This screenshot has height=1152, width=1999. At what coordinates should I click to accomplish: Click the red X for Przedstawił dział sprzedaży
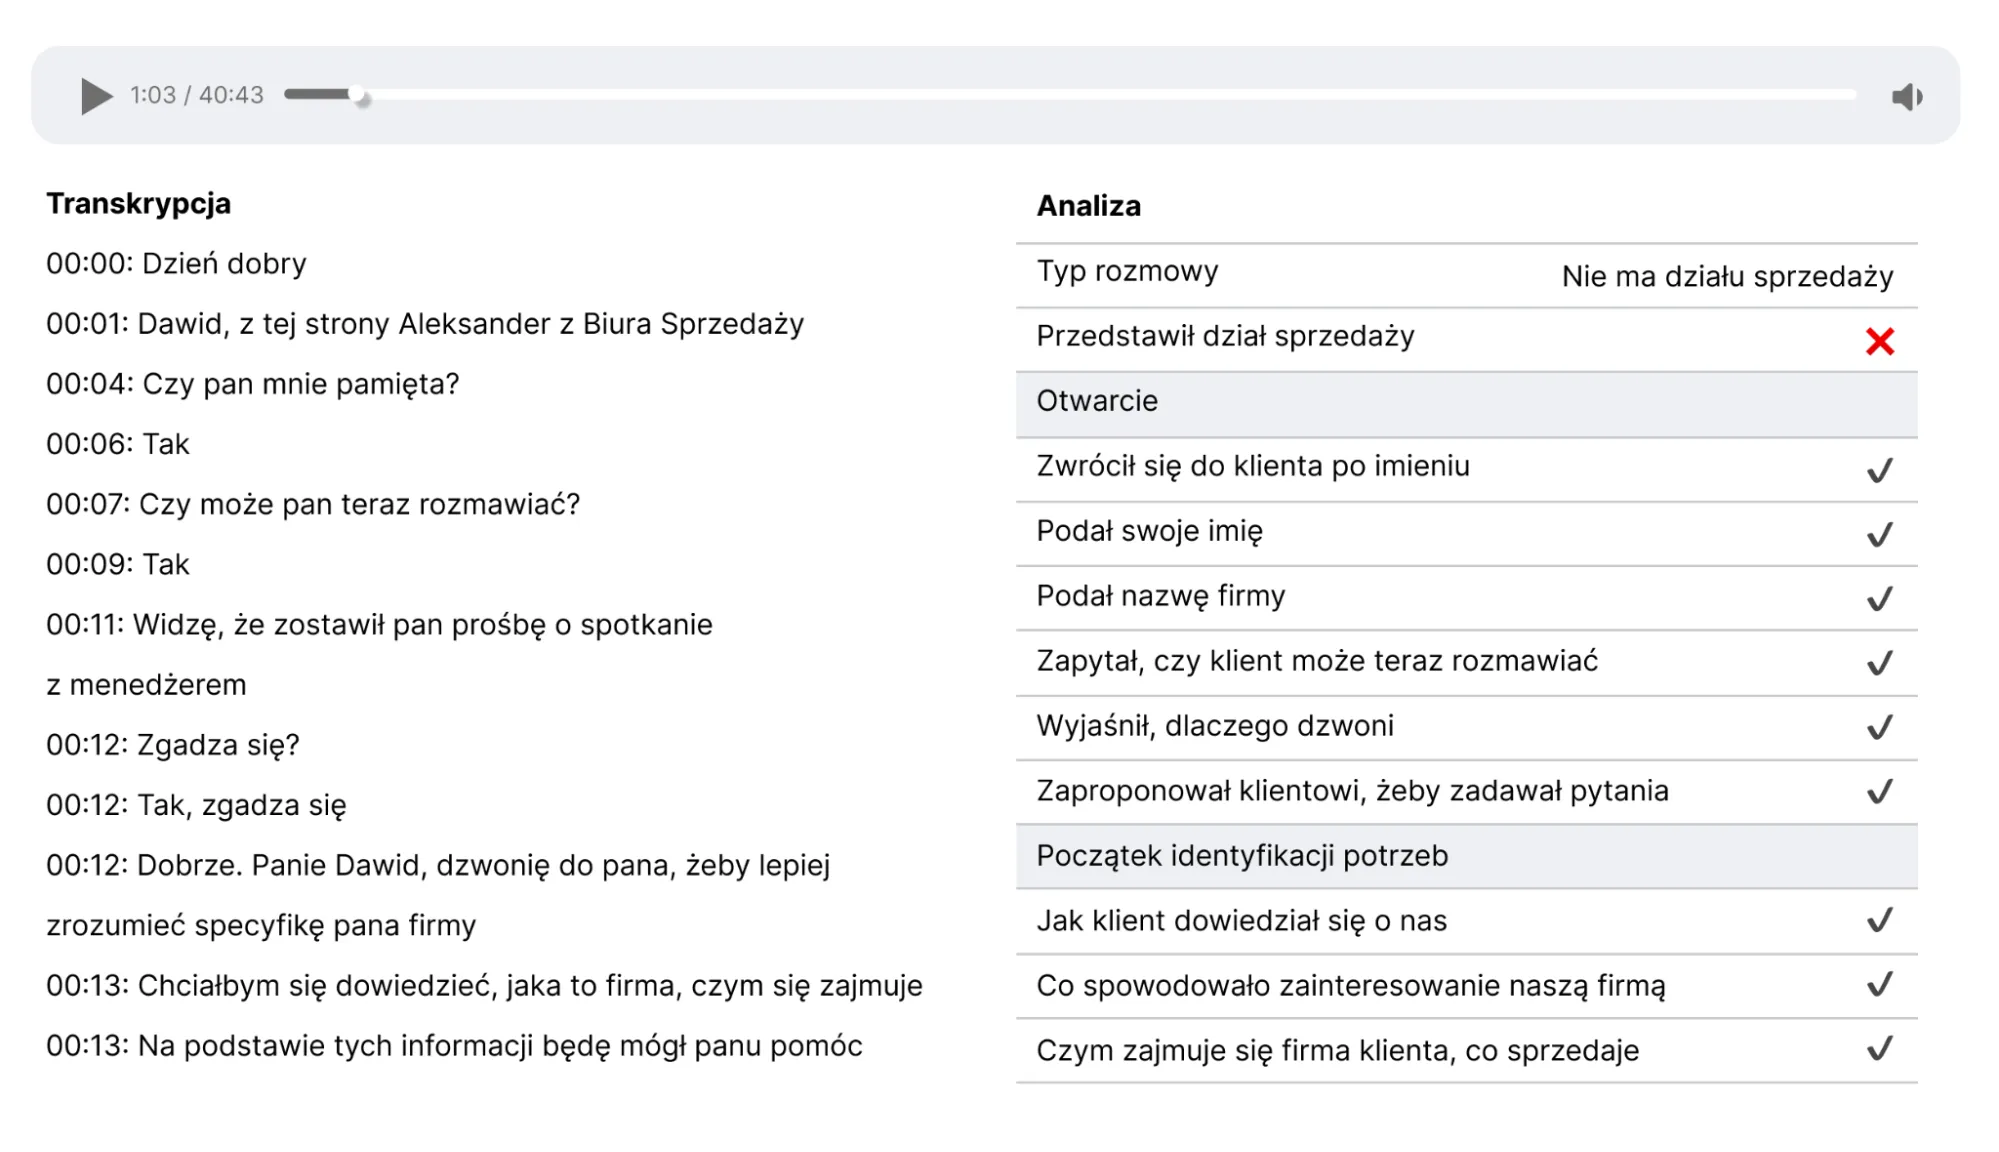point(1879,342)
